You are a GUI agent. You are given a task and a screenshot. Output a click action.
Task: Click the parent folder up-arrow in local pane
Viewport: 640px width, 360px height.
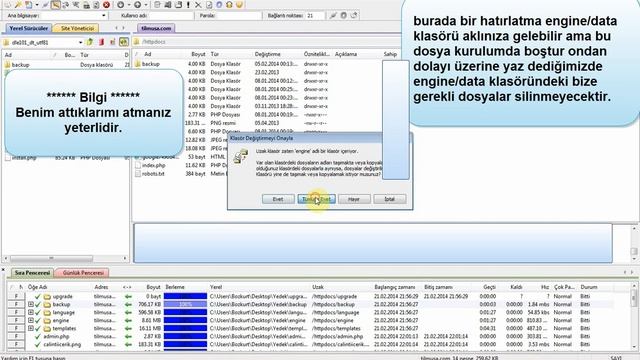click(x=90, y=42)
